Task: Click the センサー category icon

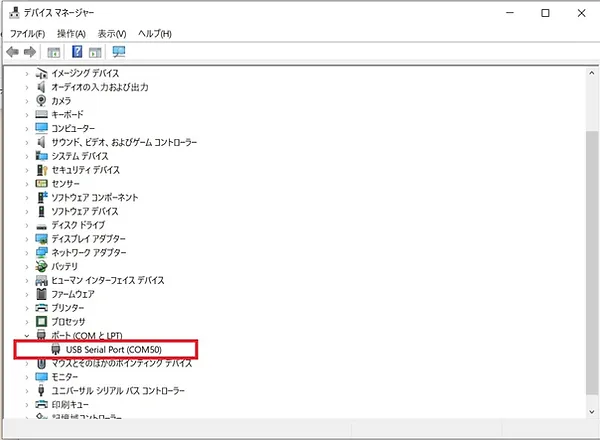Action: click(x=41, y=184)
